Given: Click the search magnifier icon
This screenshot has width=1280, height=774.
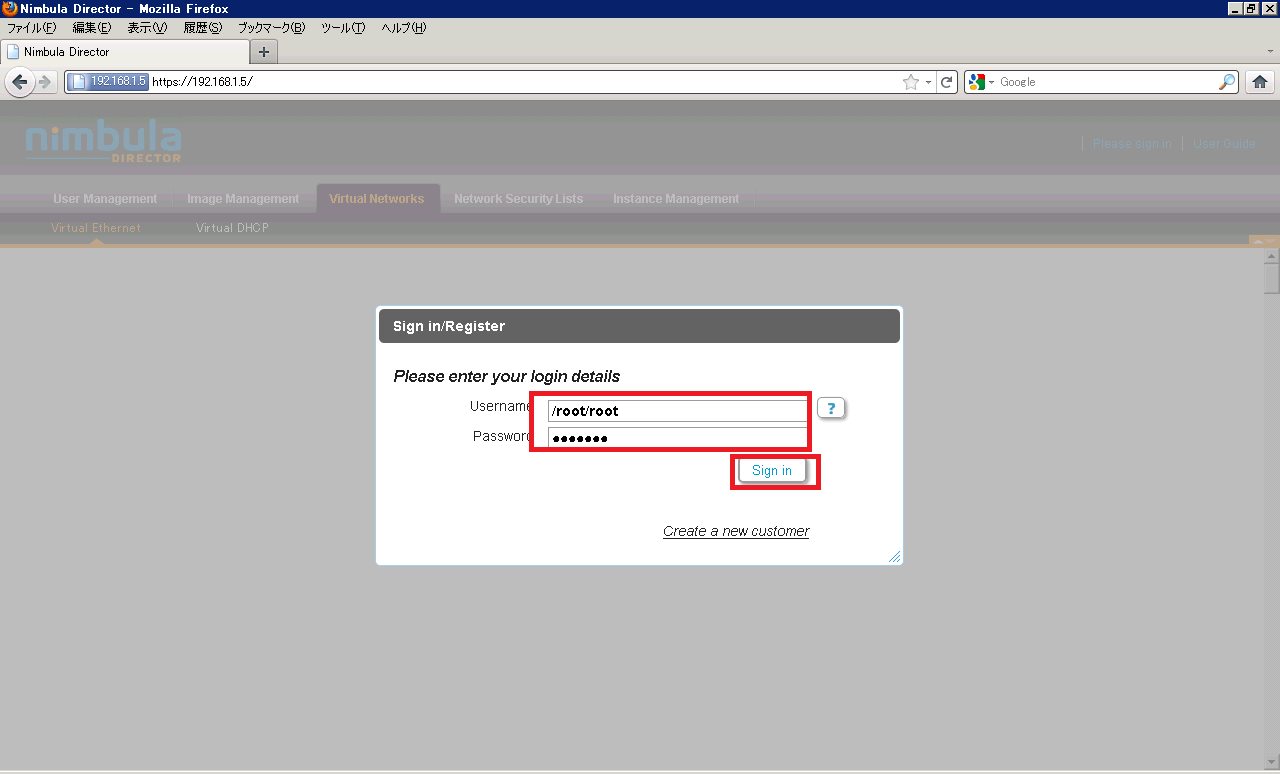Looking at the screenshot, I should (x=1227, y=82).
